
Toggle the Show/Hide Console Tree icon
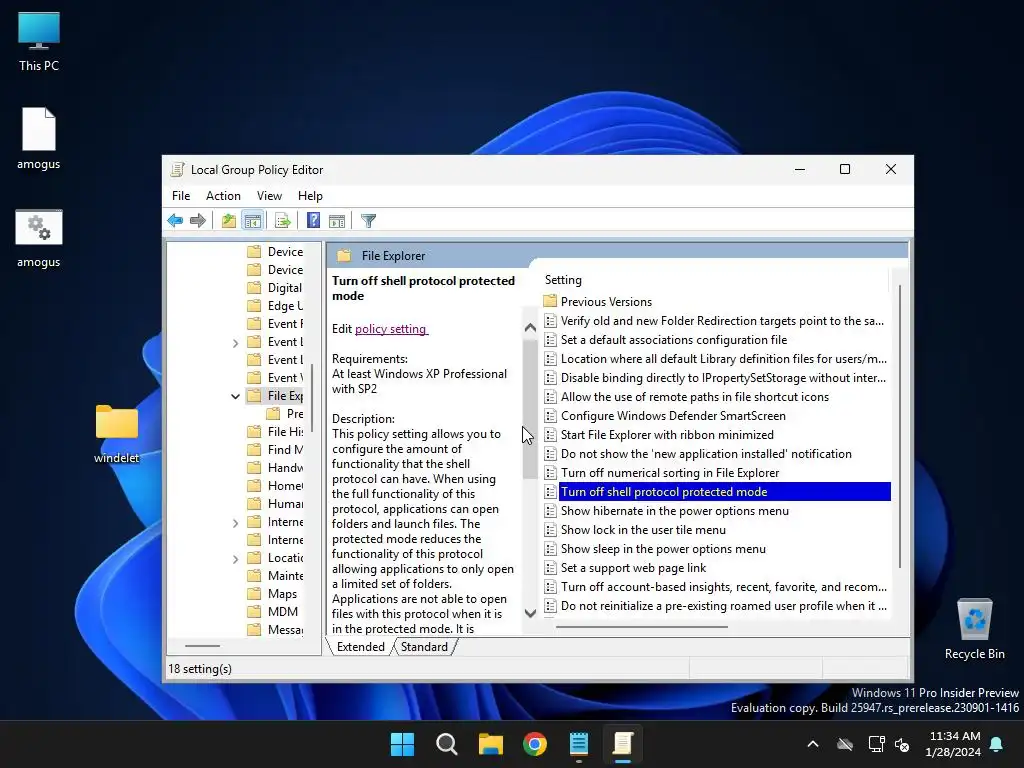[252, 221]
